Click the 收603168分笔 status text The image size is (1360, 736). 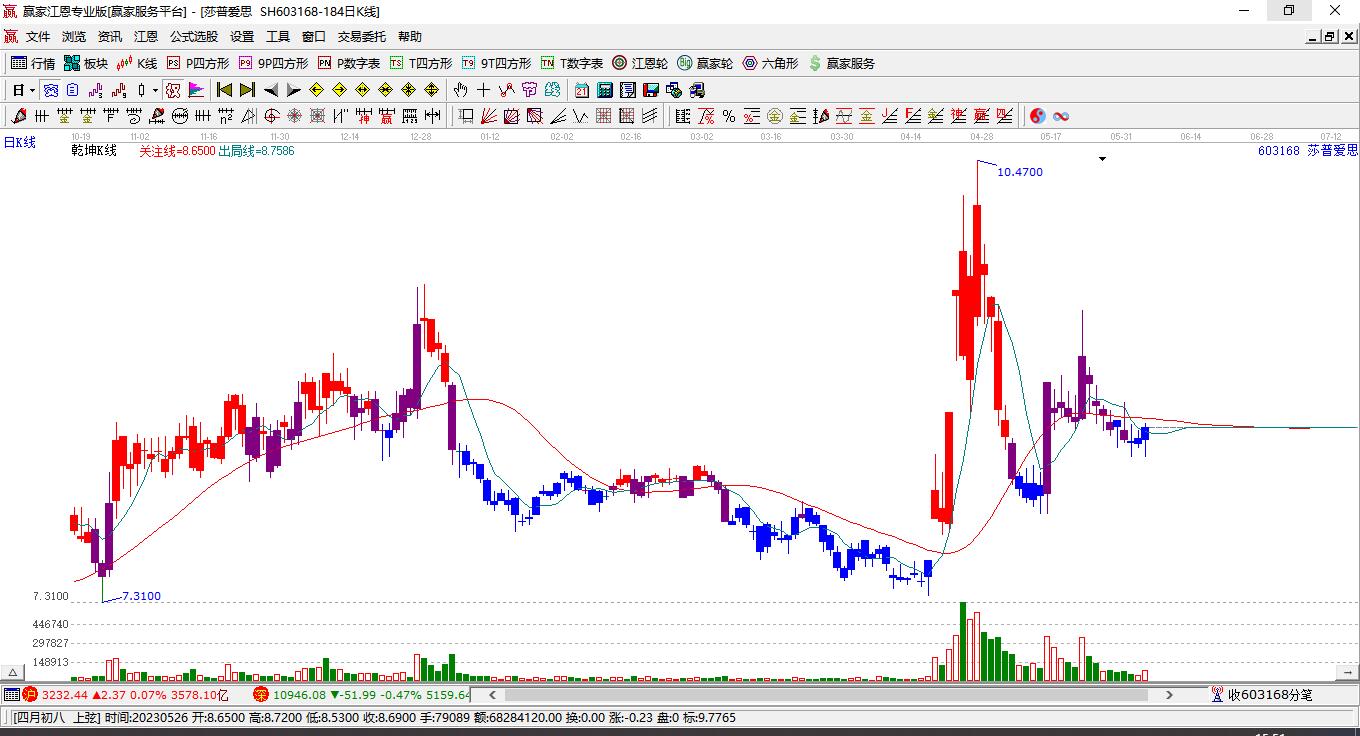[1270, 695]
